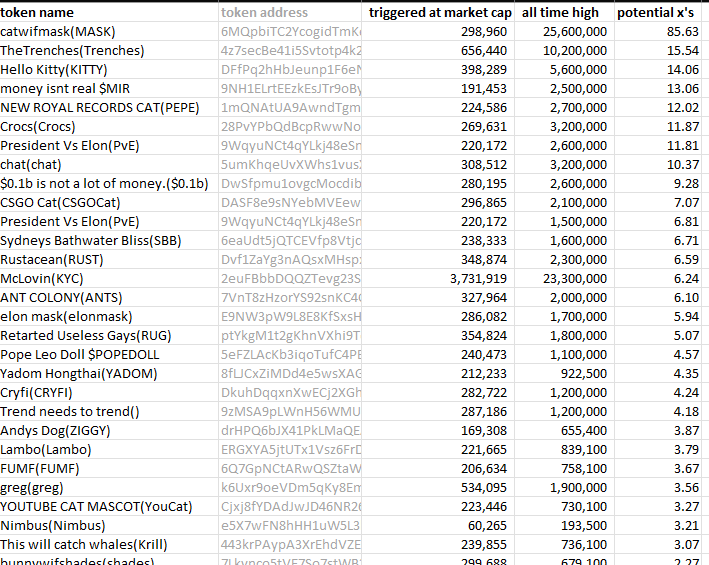Select market cap value 534,095
709x565 pixels.
(438, 487)
